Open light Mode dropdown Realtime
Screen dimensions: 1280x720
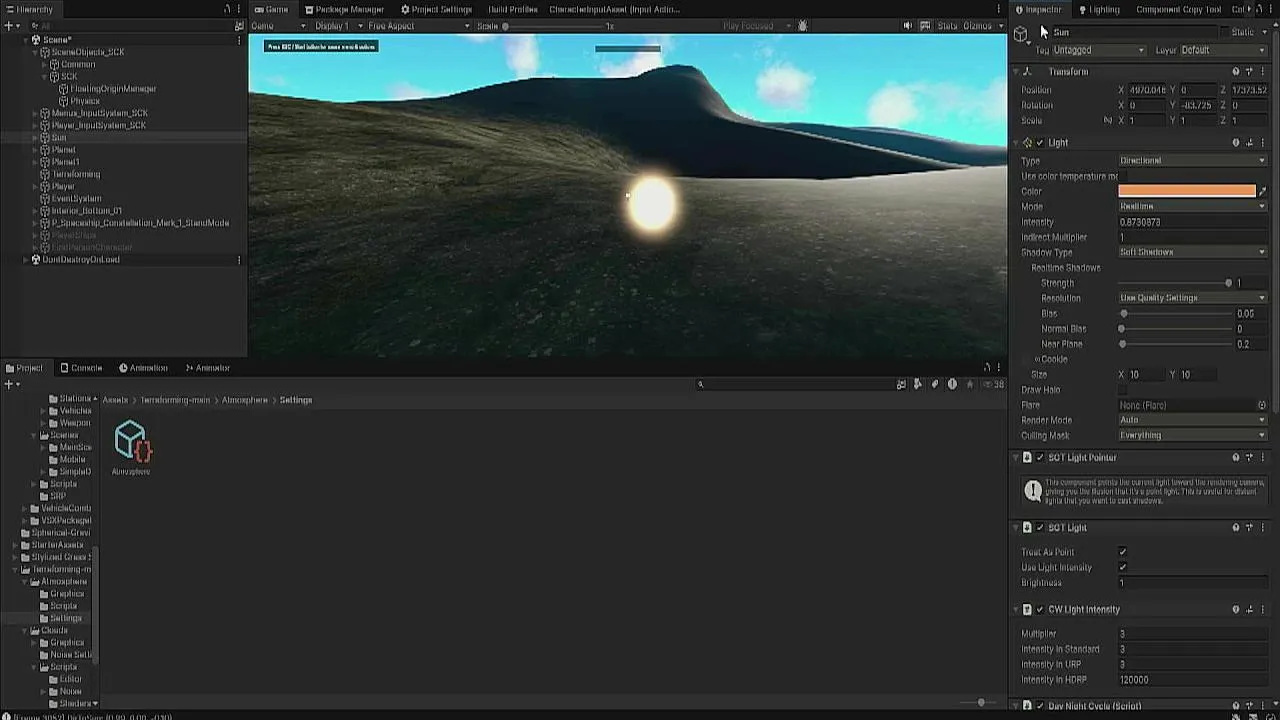pos(1192,206)
